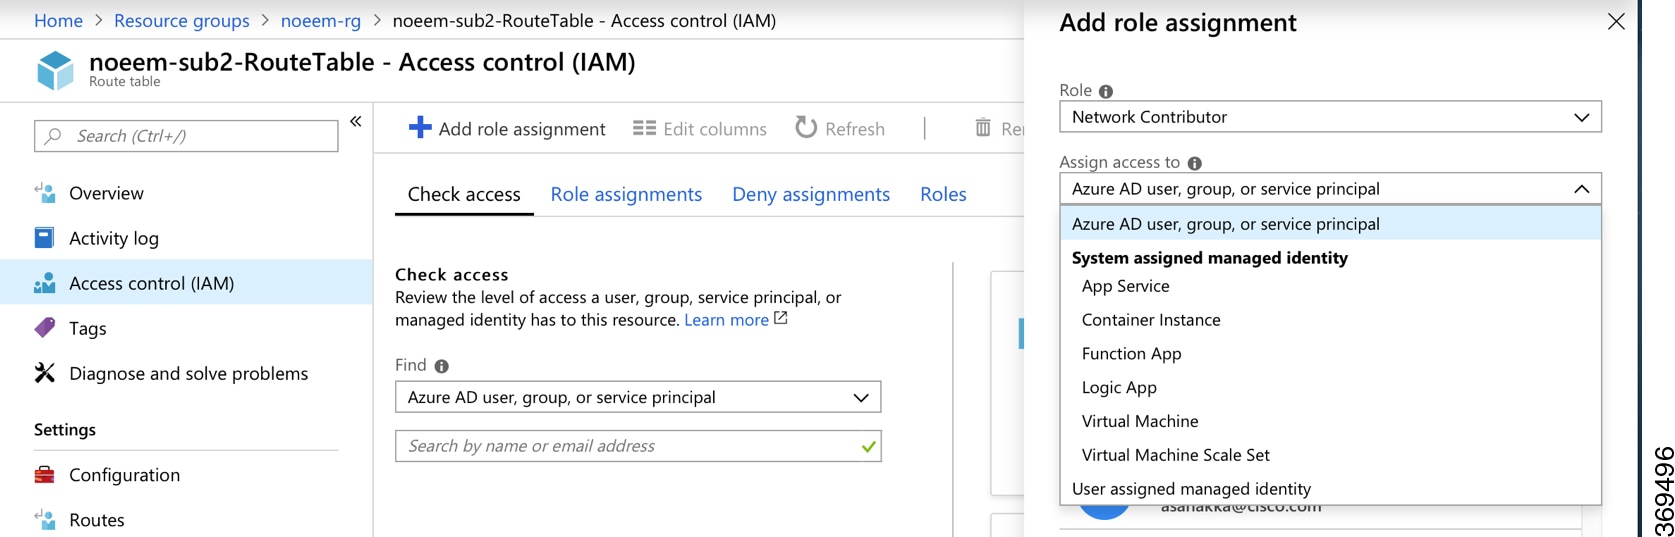Screen dimensions: 1675x537
Task: Select Function App option
Action: click(x=1330, y=354)
